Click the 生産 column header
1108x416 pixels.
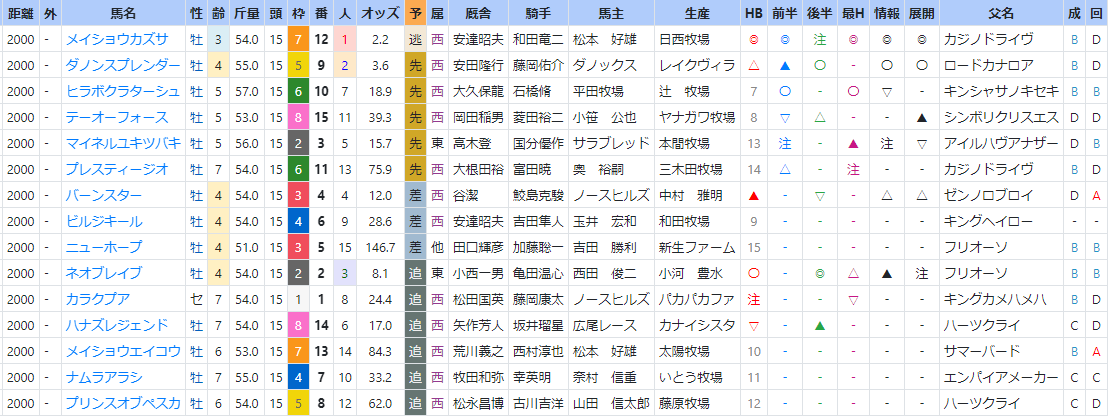point(697,13)
